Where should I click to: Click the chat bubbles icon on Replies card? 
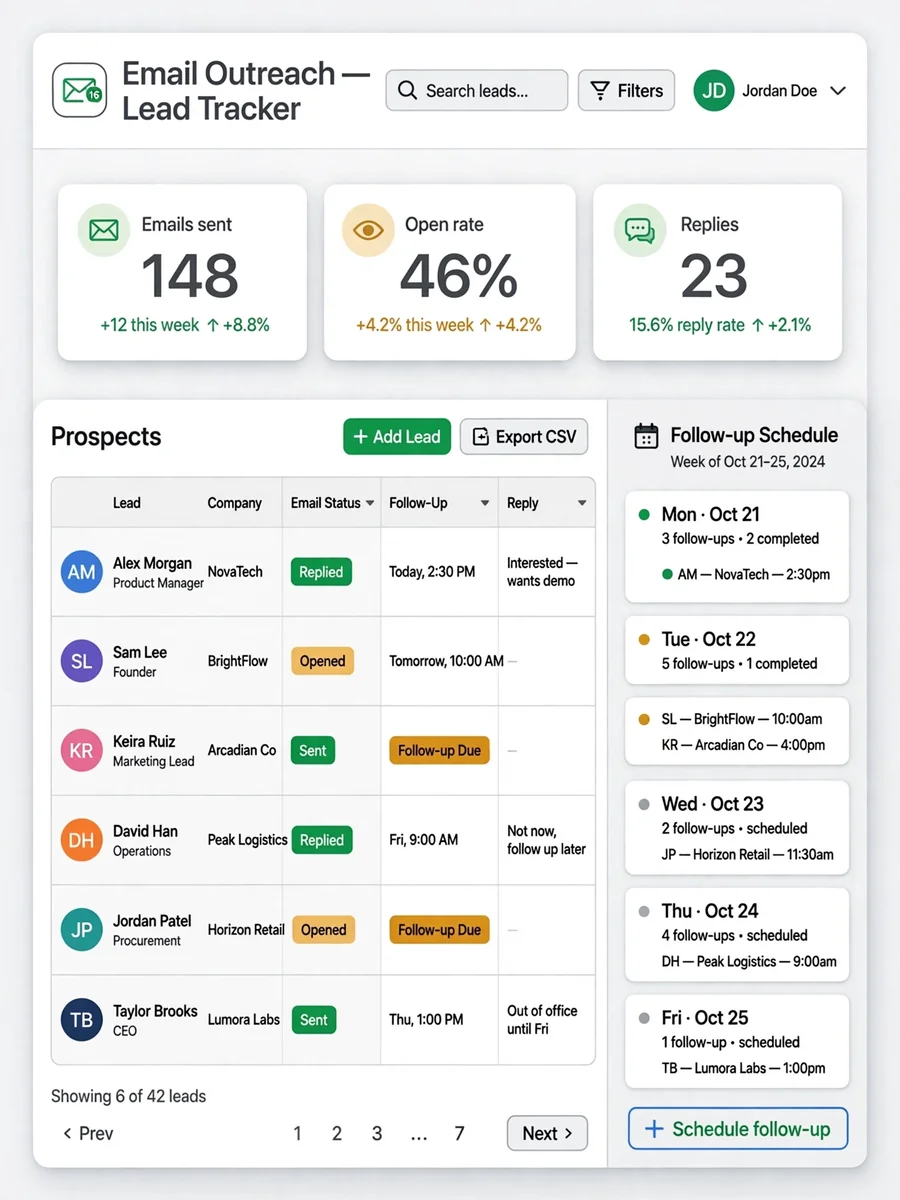(x=639, y=230)
